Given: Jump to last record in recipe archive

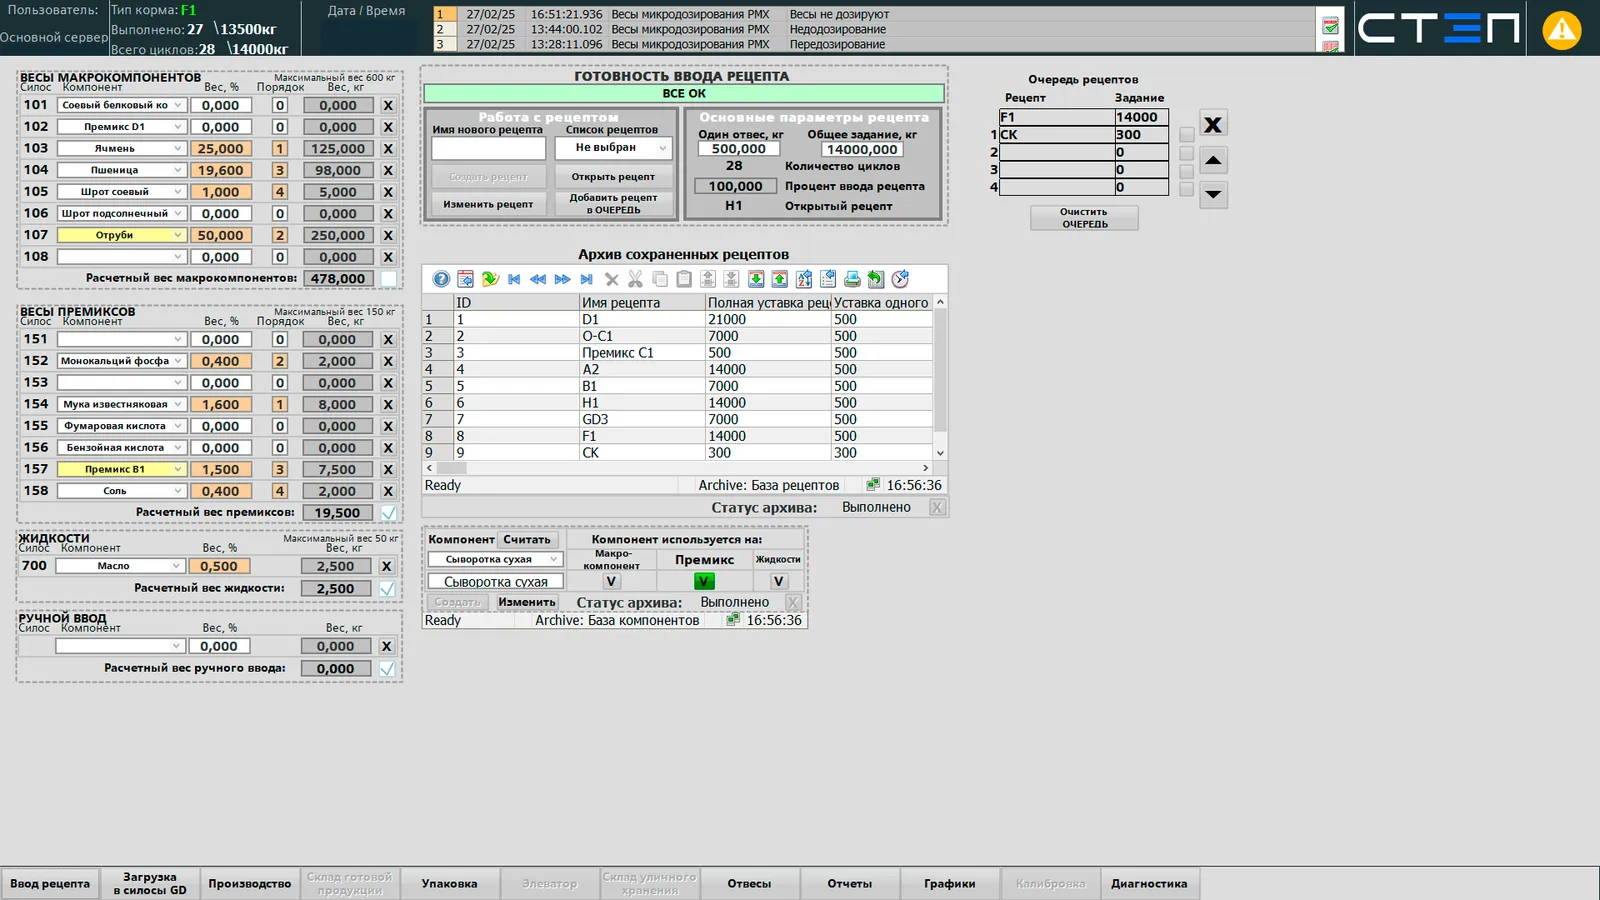Looking at the screenshot, I should pyautogui.click(x=586, y=279).
